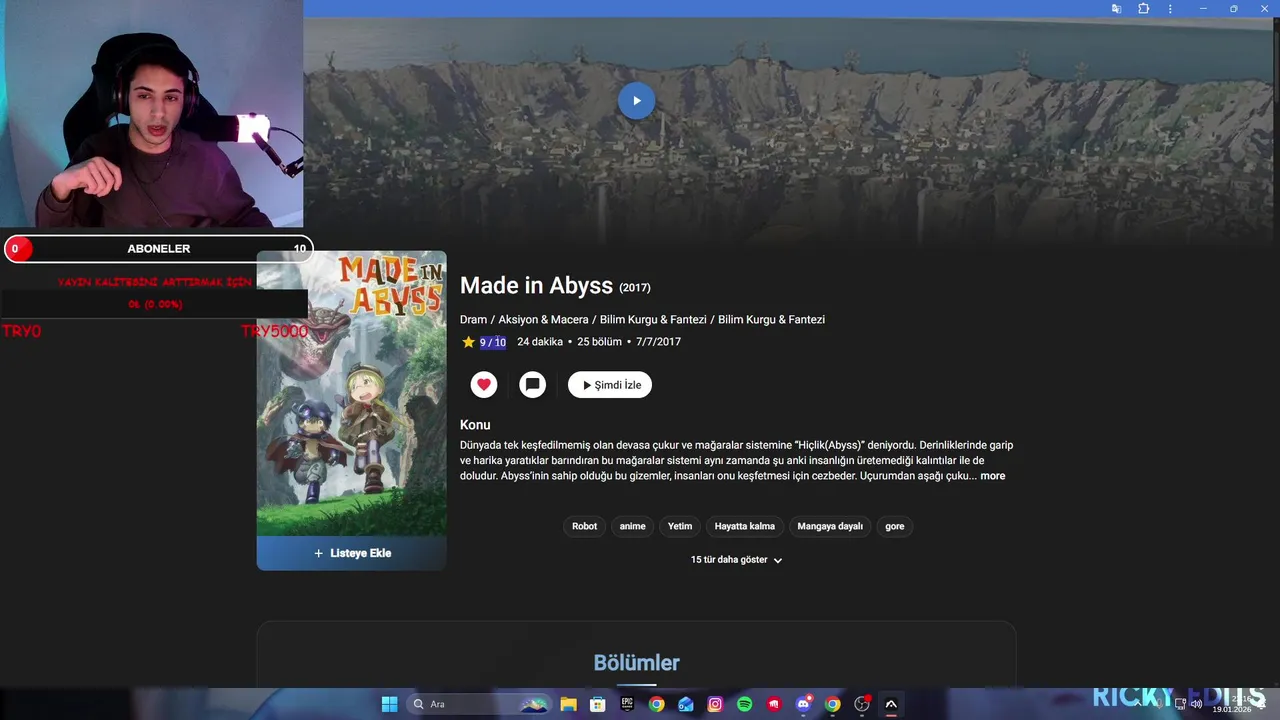
Task: Open the Aksiyon & Macera genre link
Action: pyautogui.click(x=544, y=320)
